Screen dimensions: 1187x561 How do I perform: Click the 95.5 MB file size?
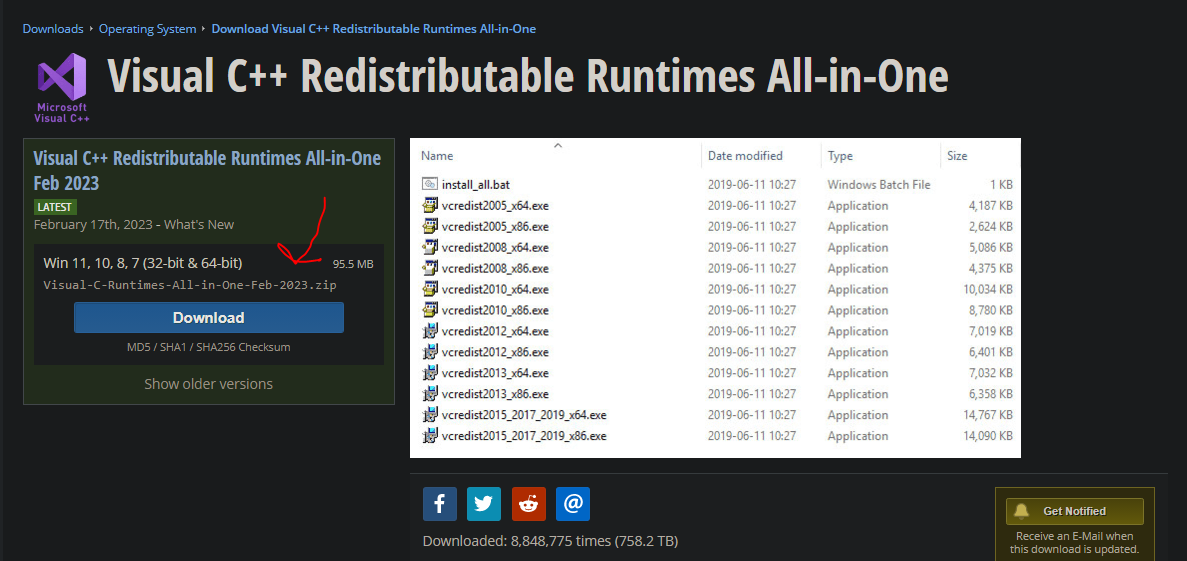(x=353, y=264)
